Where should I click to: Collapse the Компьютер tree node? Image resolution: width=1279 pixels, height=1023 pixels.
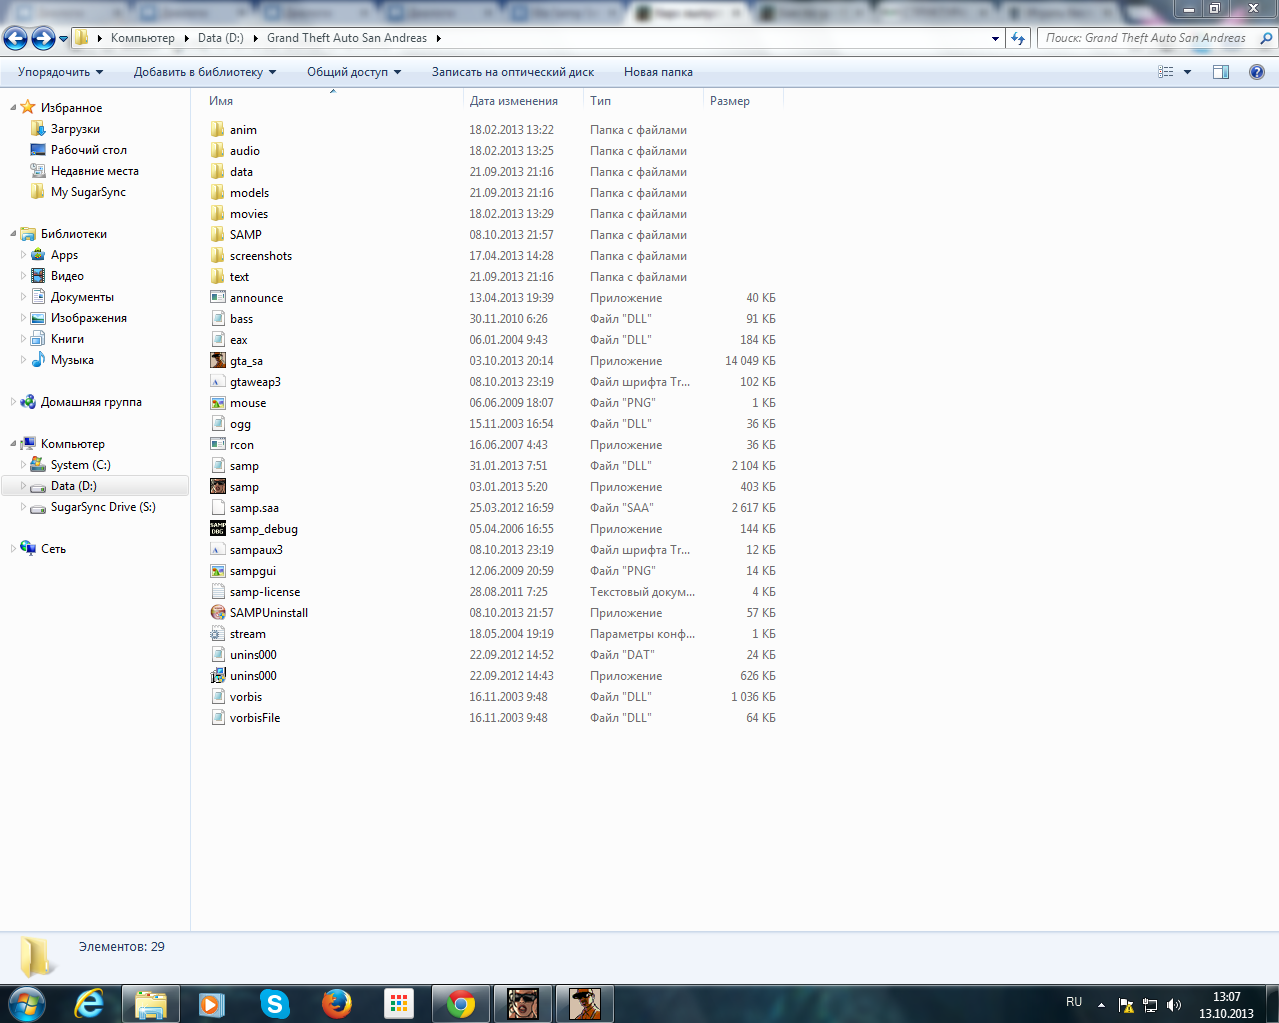(x=13, y=444)
